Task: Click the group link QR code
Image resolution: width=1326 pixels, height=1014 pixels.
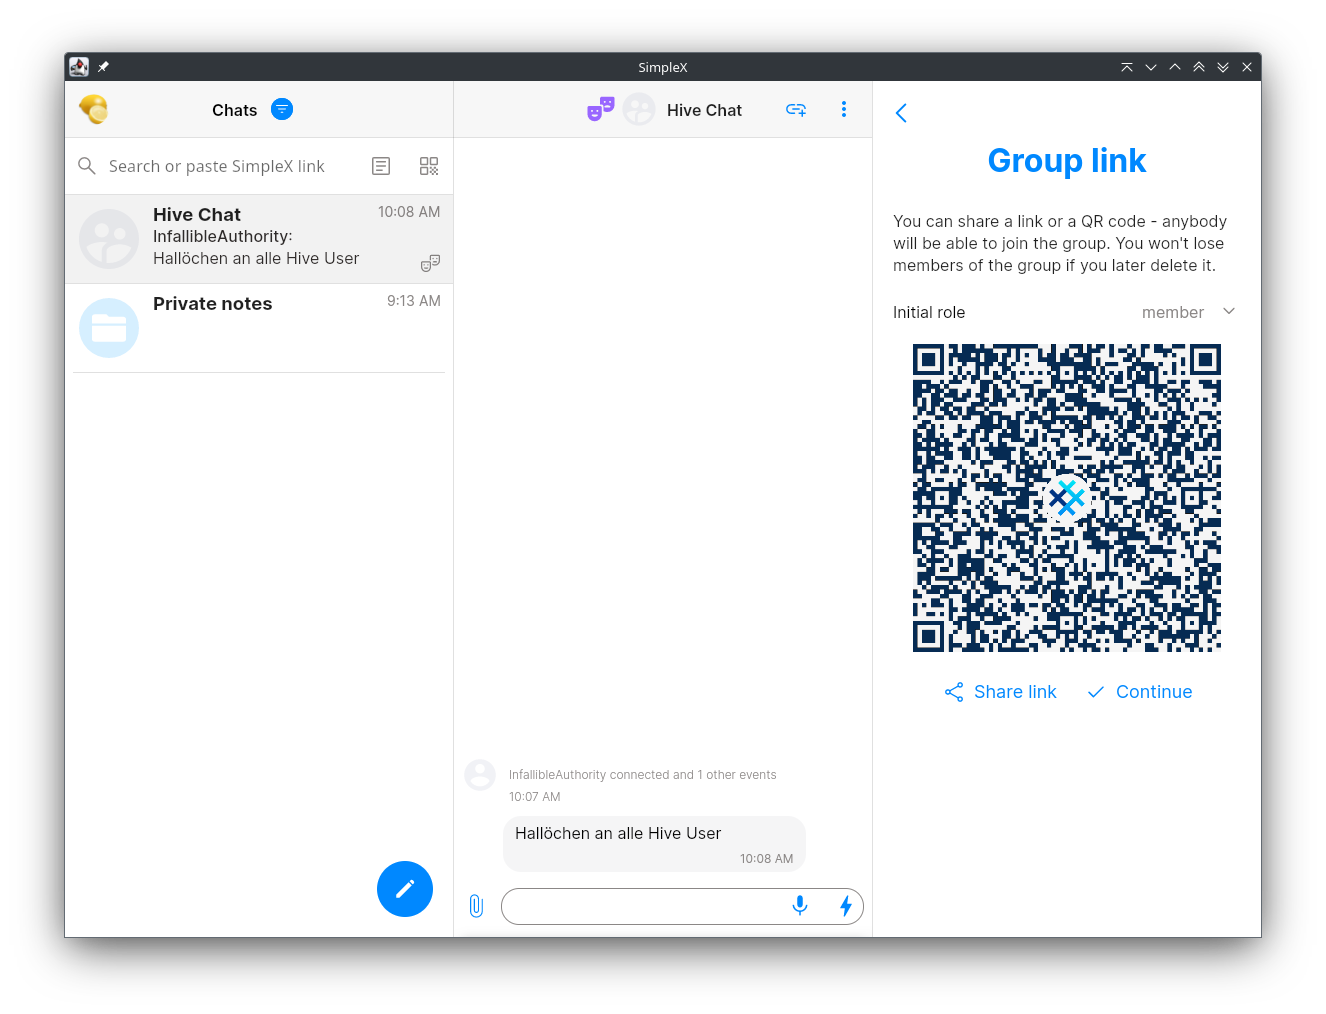Action: [1067, 498]
